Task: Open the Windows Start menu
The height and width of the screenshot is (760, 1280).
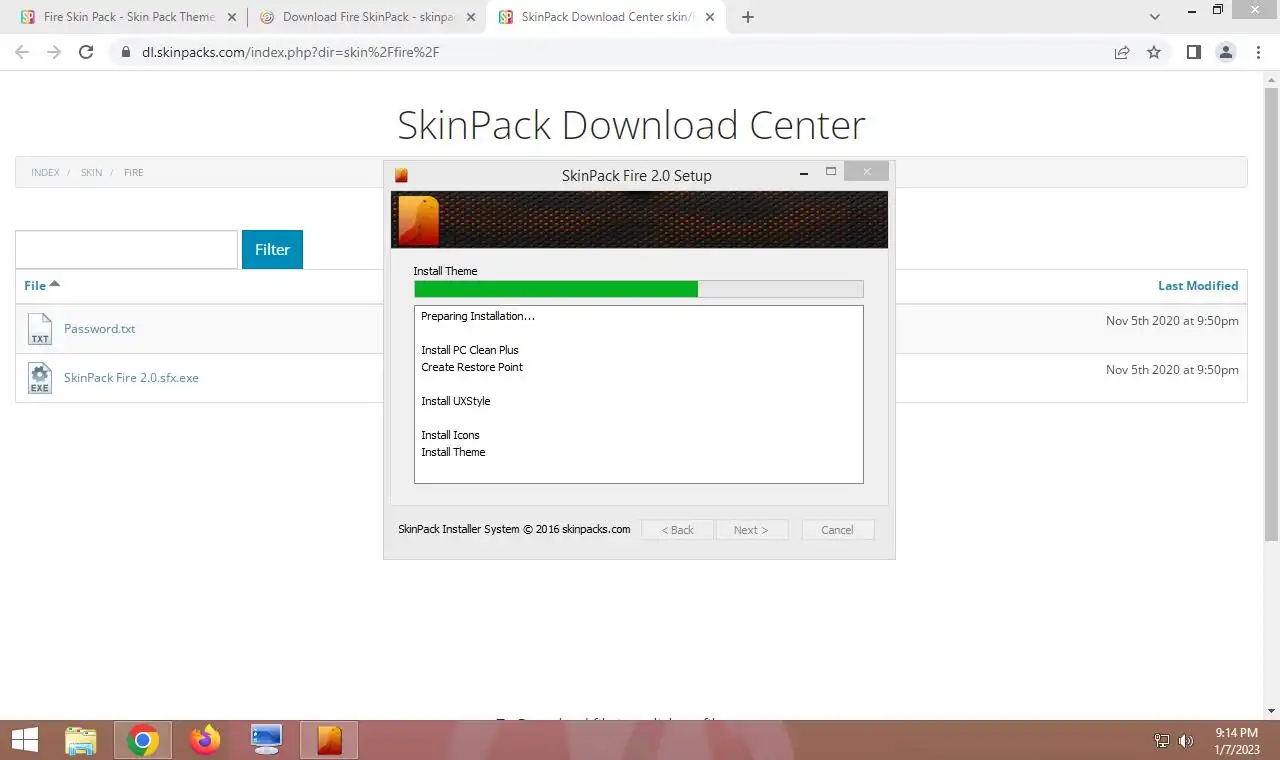Action: (x=24, y=740)
